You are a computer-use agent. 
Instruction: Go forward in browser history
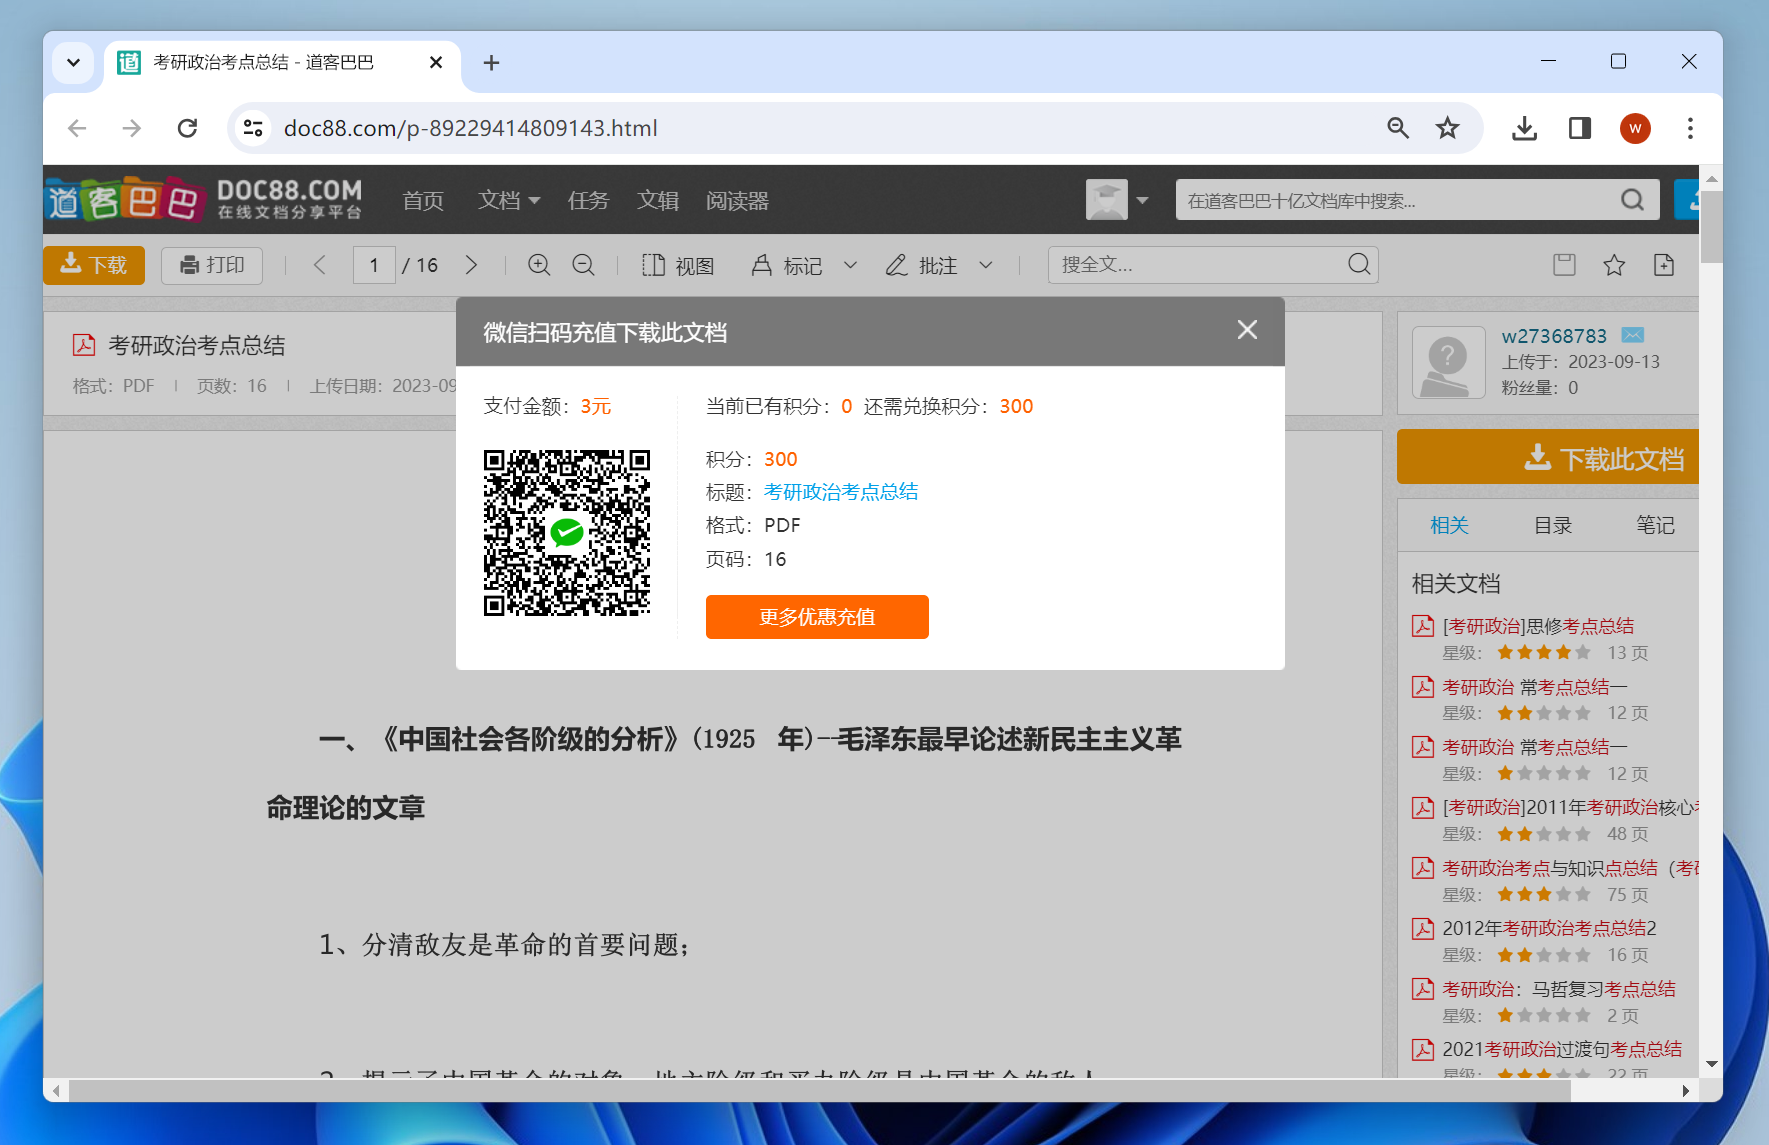(x=132, y=128)
